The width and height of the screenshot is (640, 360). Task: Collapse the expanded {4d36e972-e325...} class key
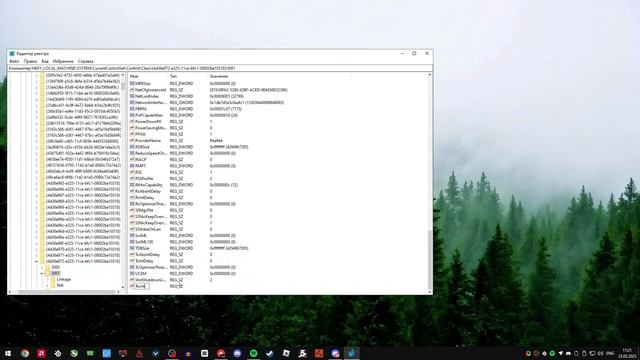point(37,261)
